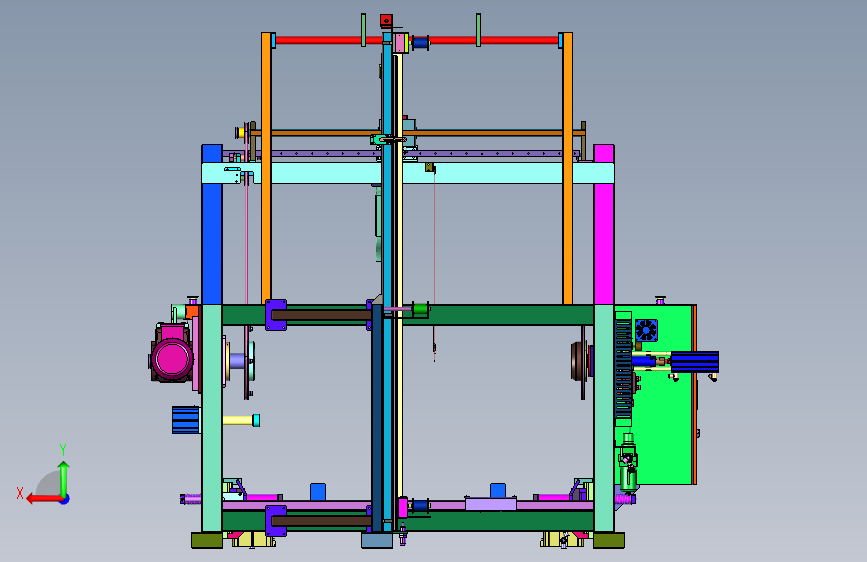
Task: Select the magenta vertical column upper right
Action: (x=604, y=225)
